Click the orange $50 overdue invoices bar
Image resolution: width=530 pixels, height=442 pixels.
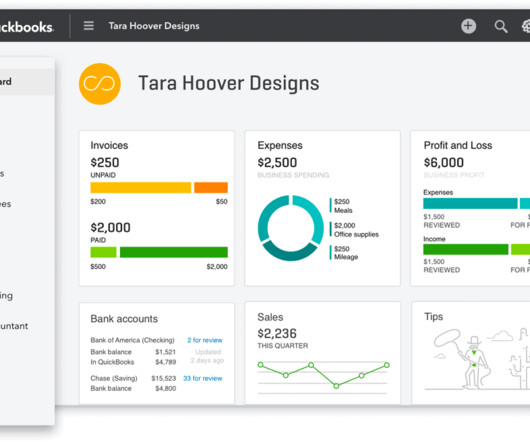pos(211,188)
